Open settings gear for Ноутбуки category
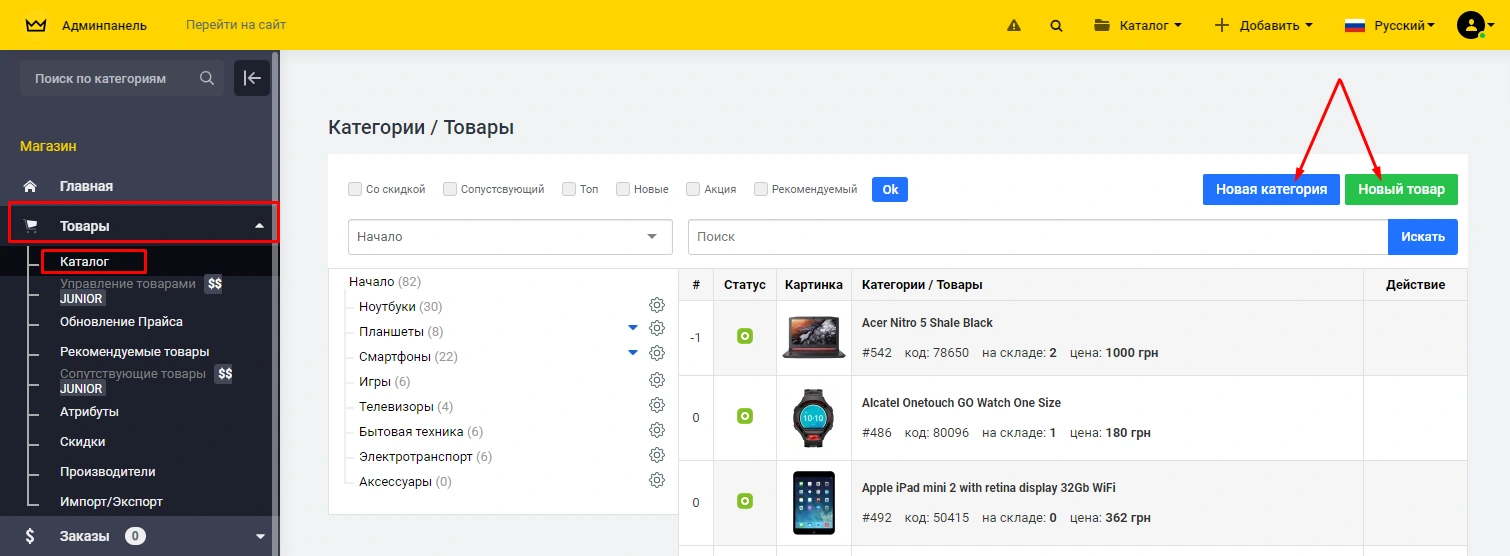Image resolution: width=1510 pixels, height=556 pixels. pyautogui.click(x=657, y=305)
